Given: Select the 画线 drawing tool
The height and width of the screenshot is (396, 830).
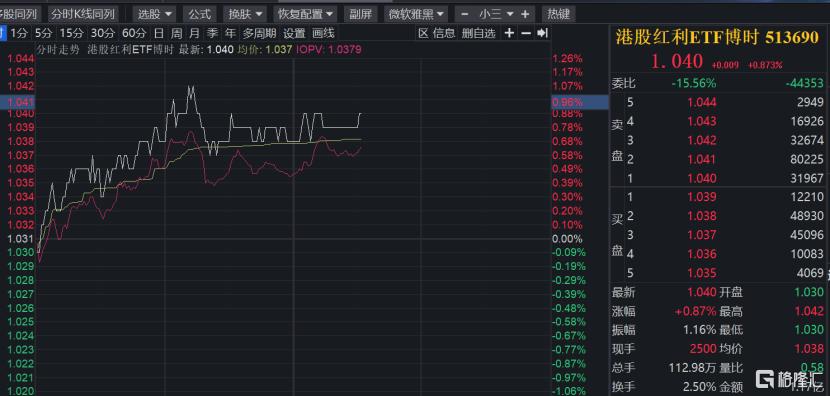Looking at the screenshot, I should click(x=323, y=33).
